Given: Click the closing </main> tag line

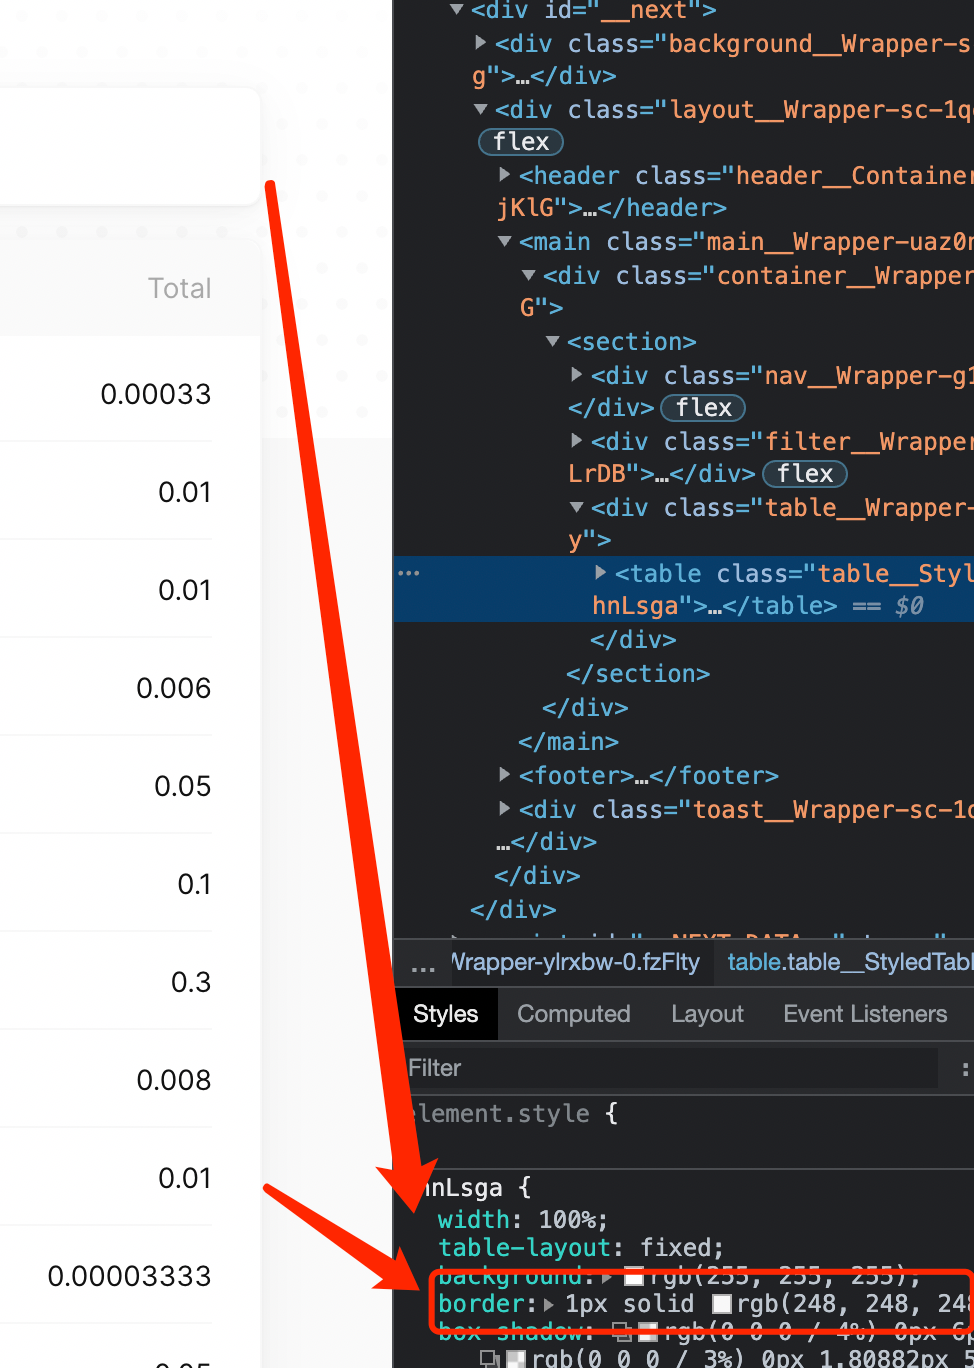Looking at the screenshot, I should click(568, 742).
